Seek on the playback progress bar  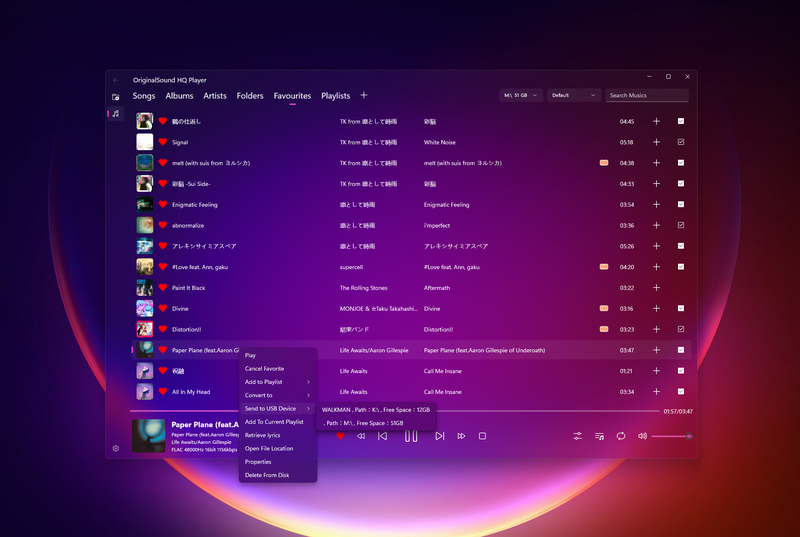pos(394,411)
